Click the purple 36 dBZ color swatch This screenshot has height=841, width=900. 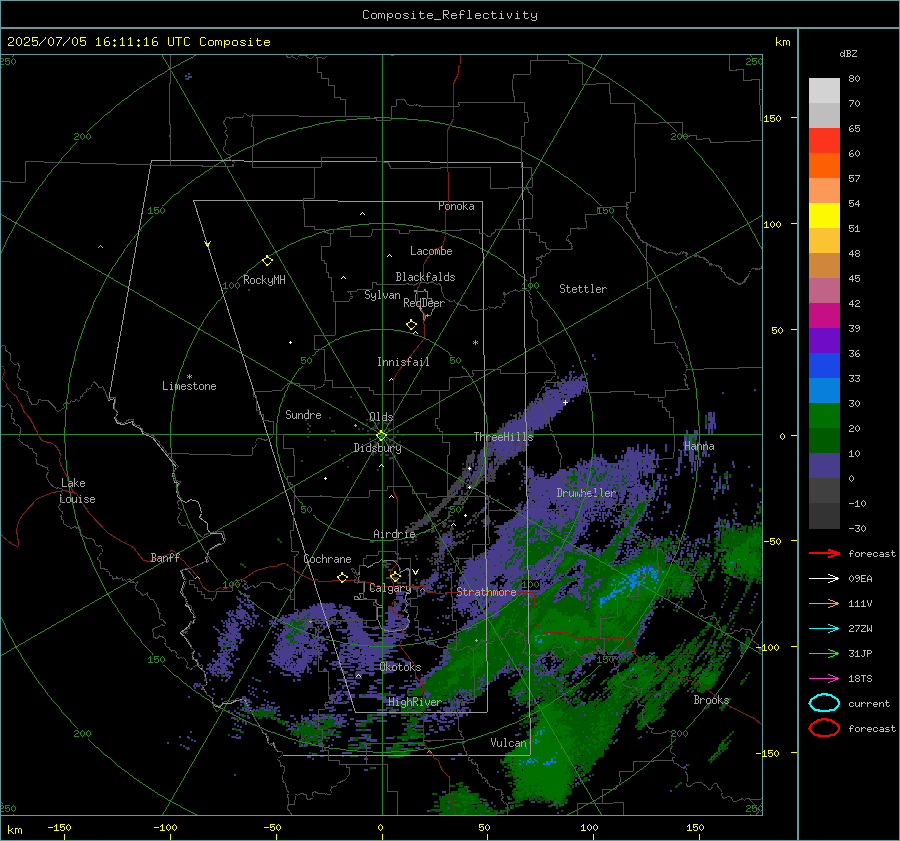pos(824,340)
